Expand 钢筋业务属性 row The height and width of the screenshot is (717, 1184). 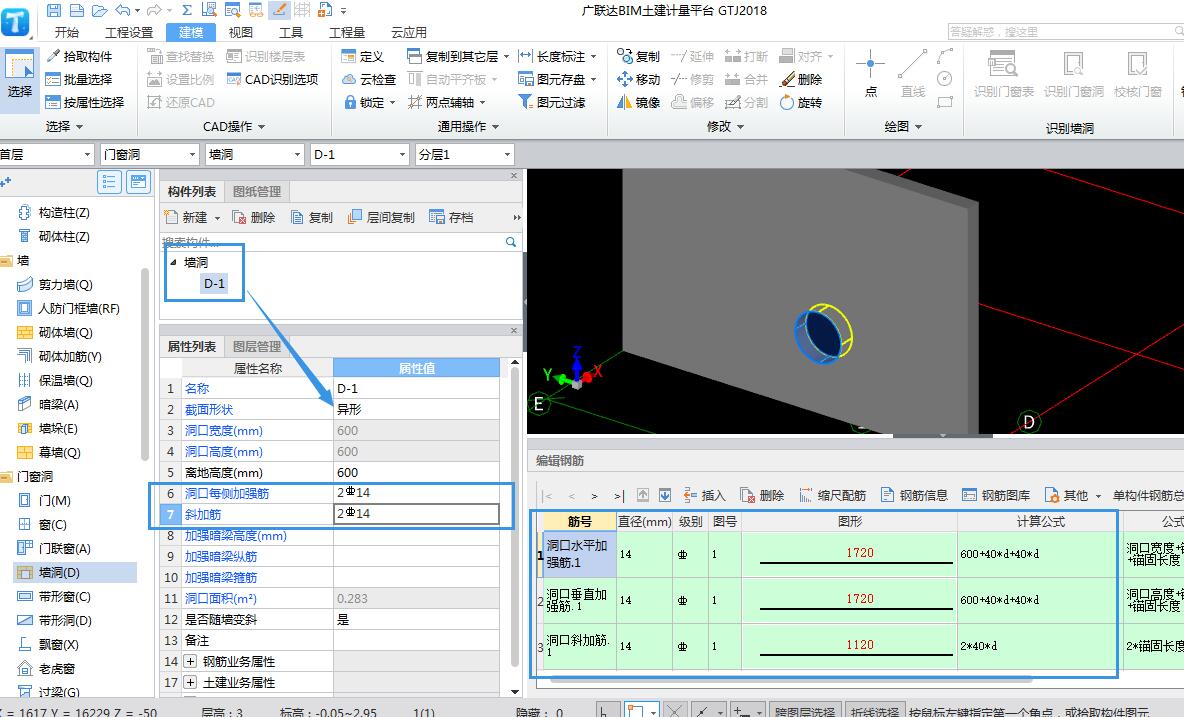click(x=190, y=661)
